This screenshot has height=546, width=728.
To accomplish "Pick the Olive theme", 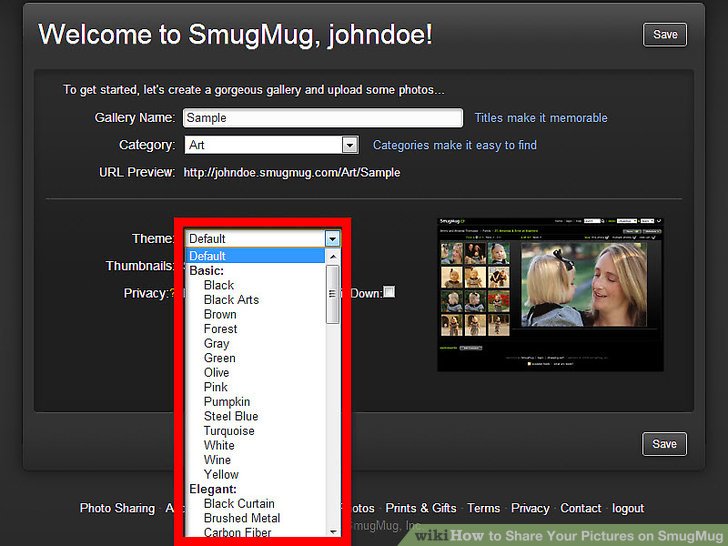I will (x=216, y=372).
